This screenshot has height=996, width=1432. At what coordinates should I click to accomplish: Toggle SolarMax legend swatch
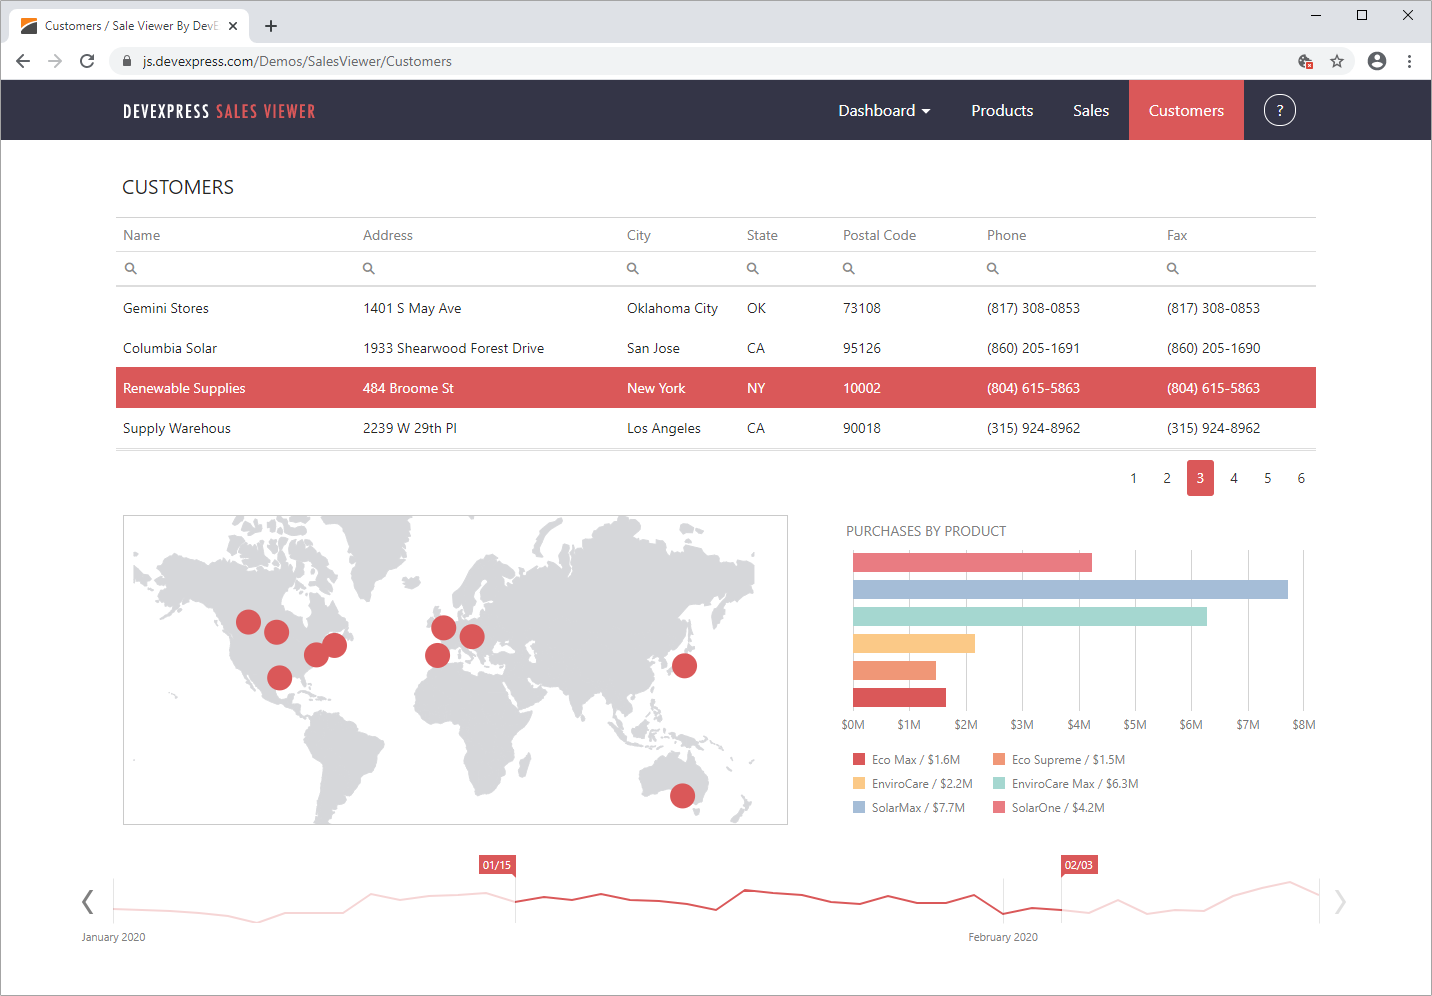859,807
